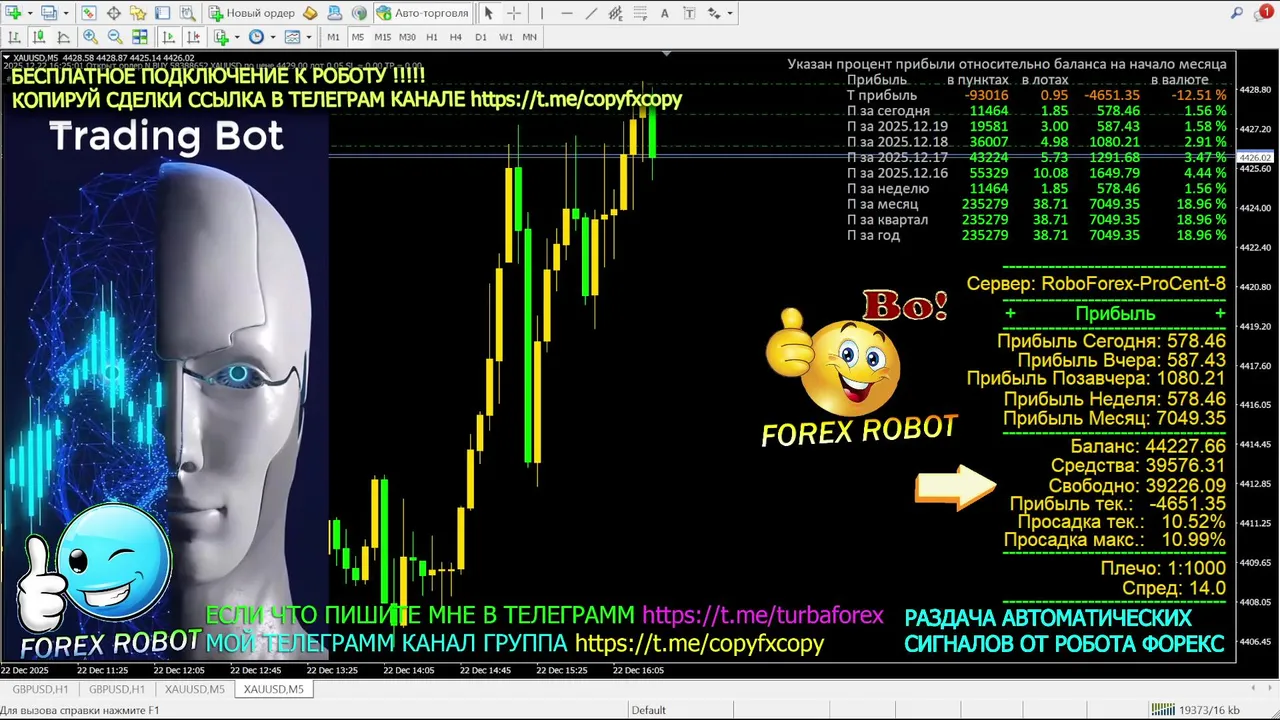Open the Data Window crosshair icon
1280x720 pixels.
pyautogui.click(x=114, y=13)
